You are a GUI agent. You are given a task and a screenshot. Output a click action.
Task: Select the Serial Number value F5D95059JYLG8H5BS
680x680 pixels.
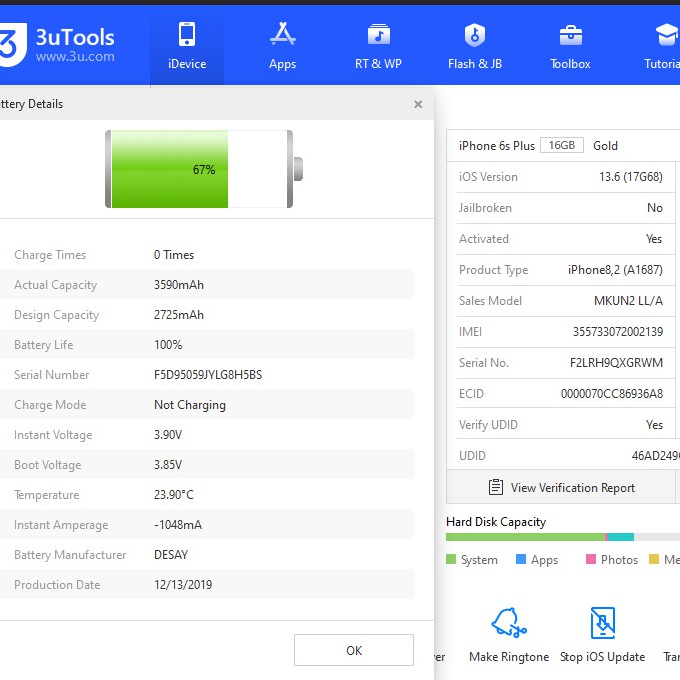[x=208, y=375]
